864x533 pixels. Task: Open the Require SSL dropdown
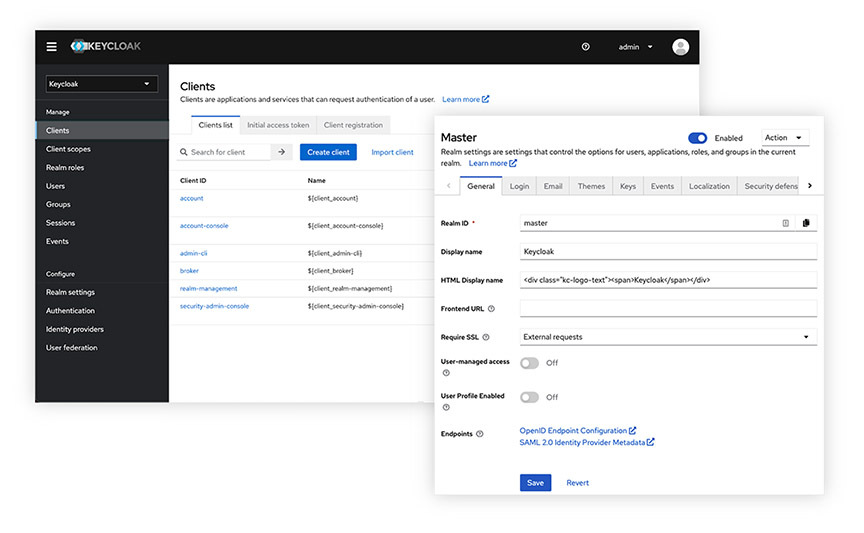coord(668,337)
